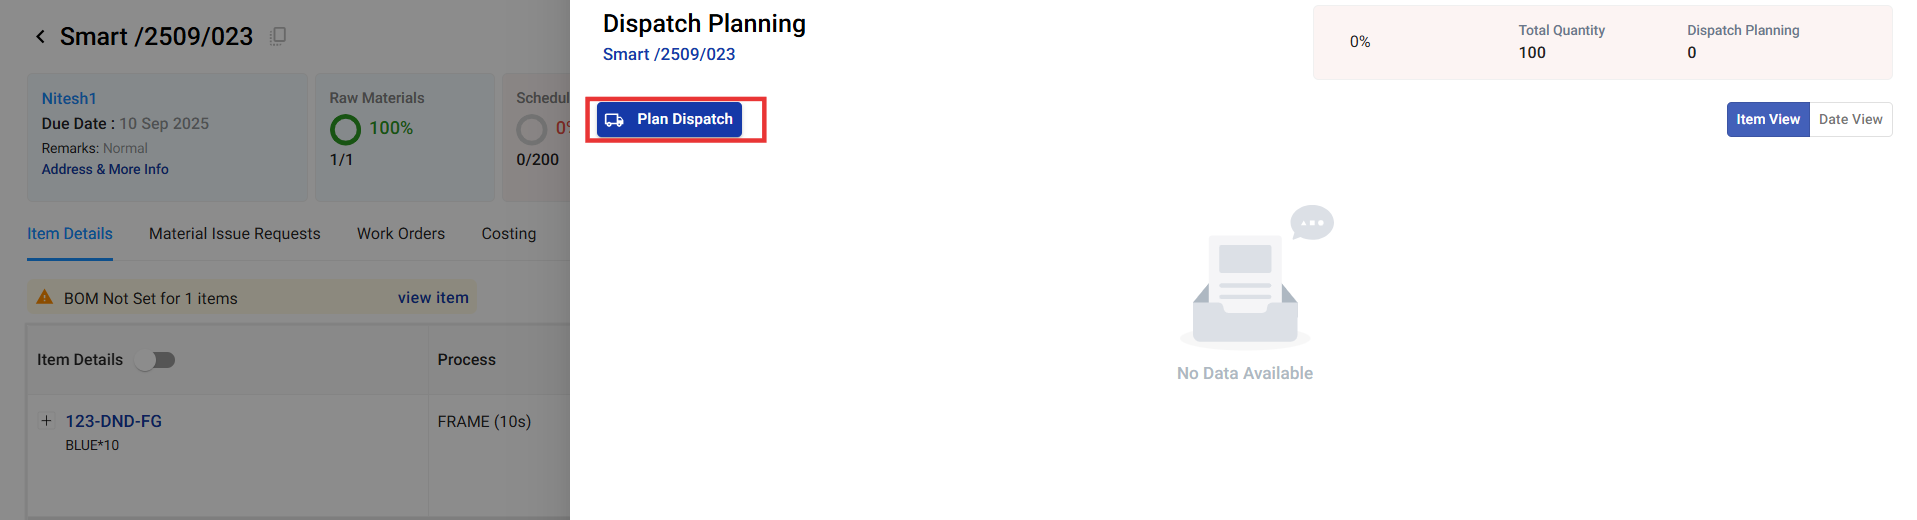Open the Material Issue Requests tab
This screenshot has width=1917, height=520.
[x=235, y=234]
